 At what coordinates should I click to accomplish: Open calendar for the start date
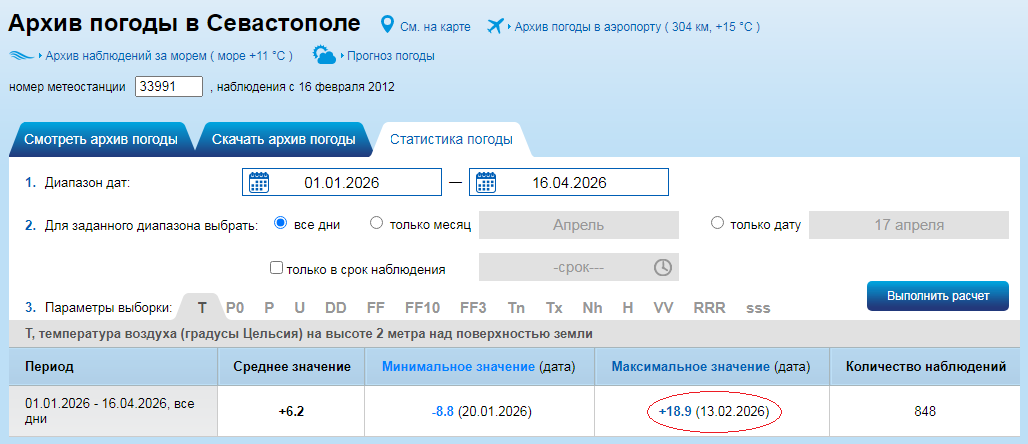coord(259,183)
